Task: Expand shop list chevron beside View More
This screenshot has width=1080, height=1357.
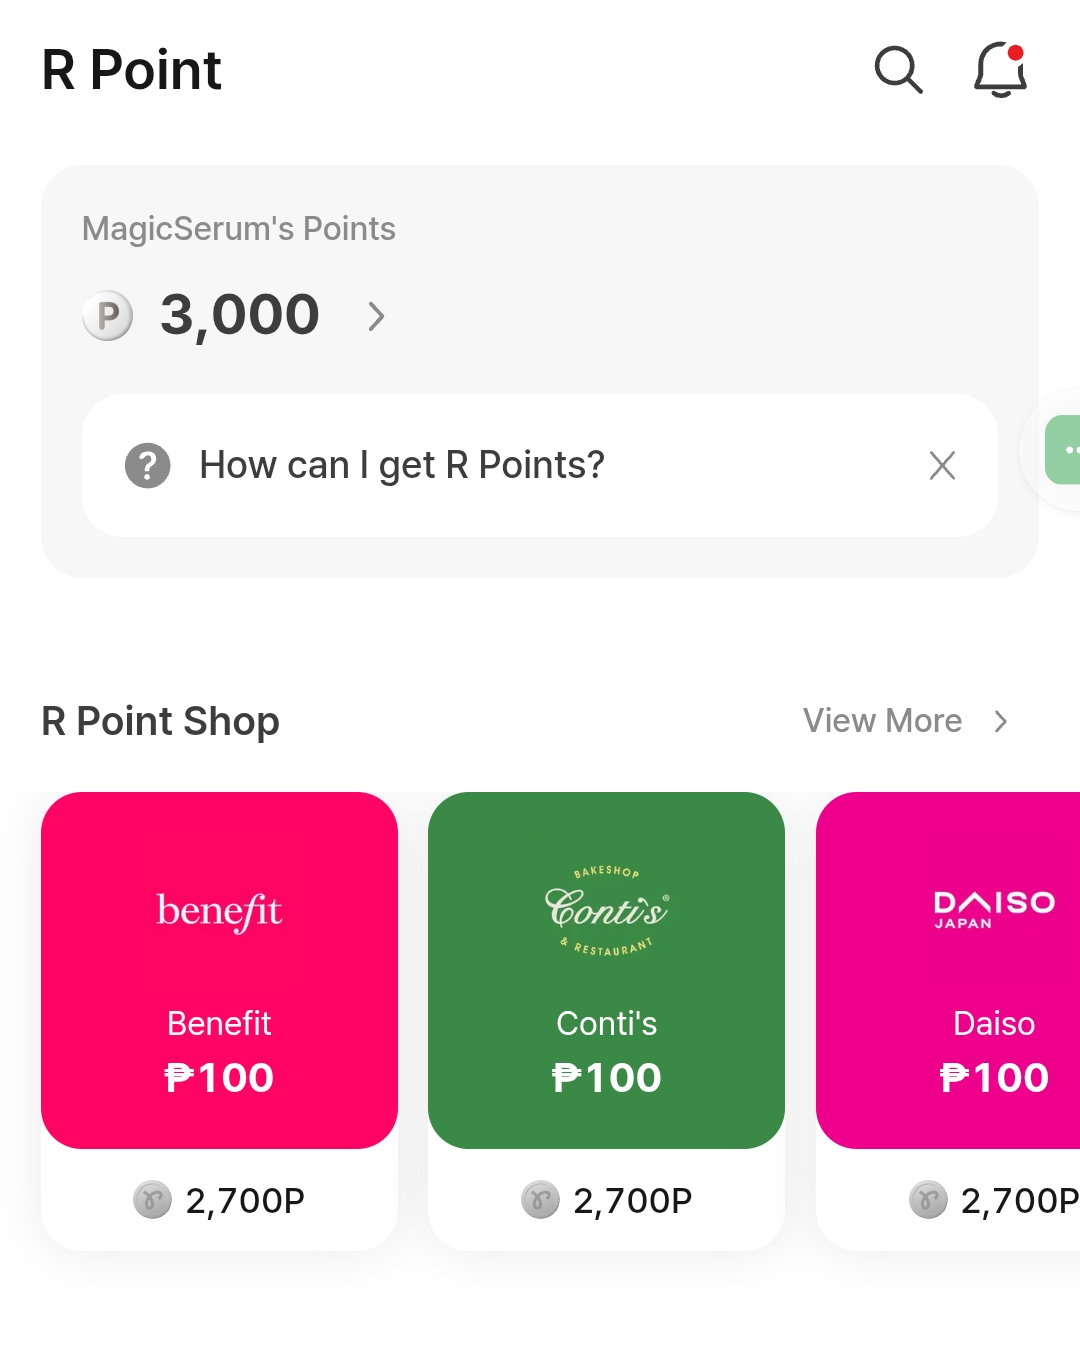Action: [1001, 721]
